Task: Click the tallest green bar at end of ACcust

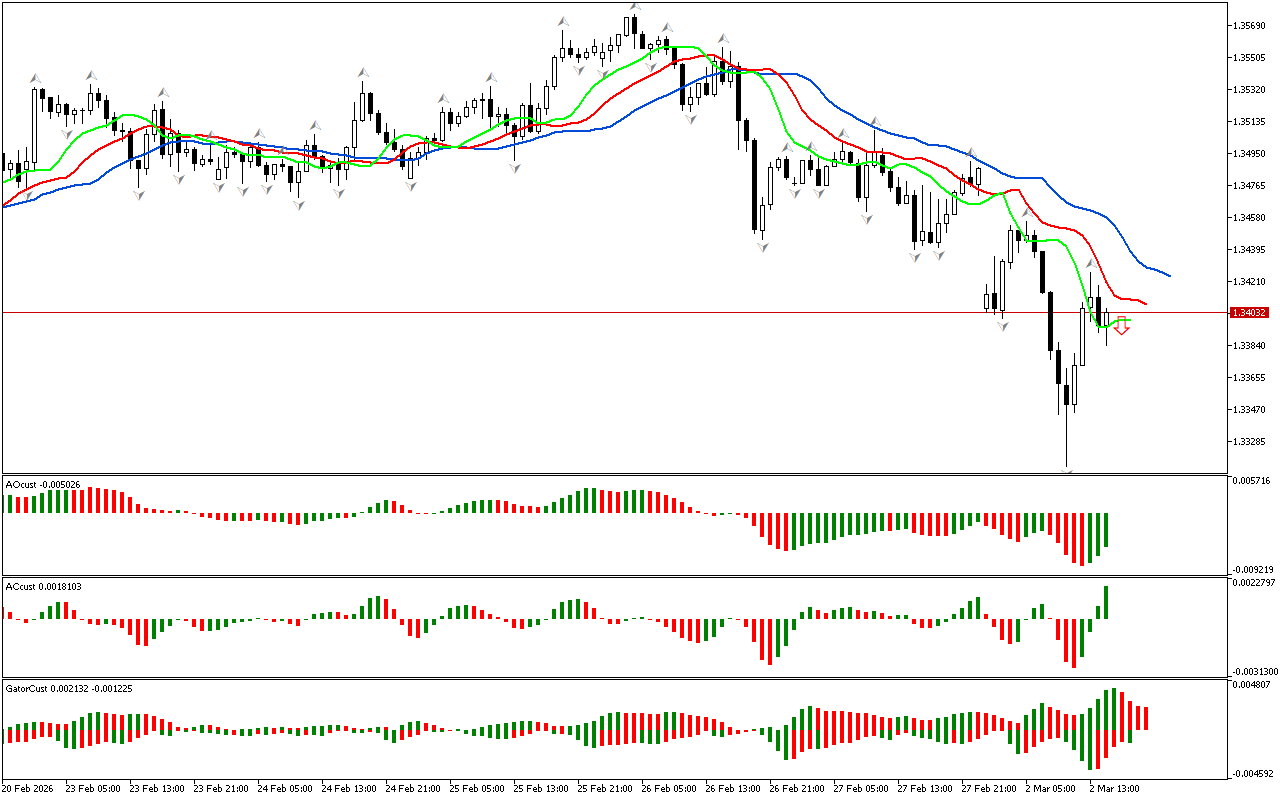Action: 1106,602
